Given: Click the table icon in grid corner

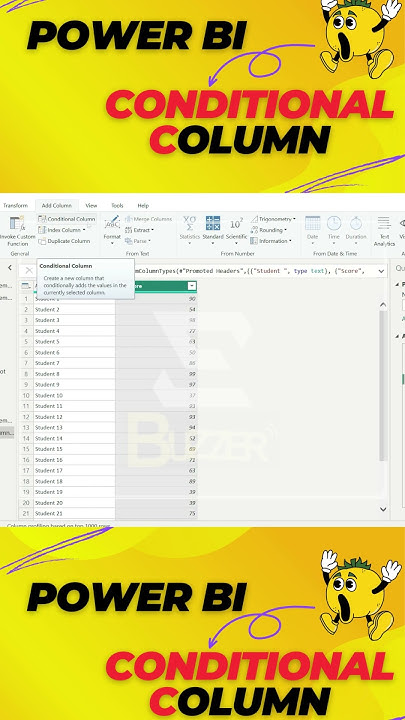Looking at the screenshot, I should coord(26,286).
